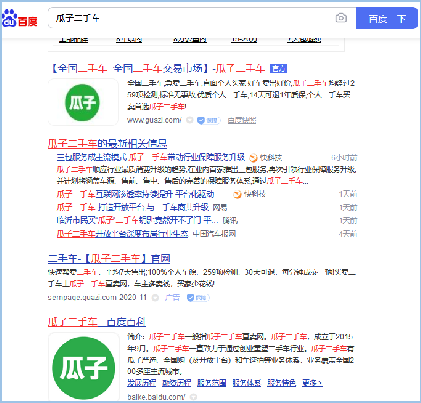The height and width of the screenshot is (403, 421).
Task: Click the gray icon after sempage.guazi.com date
Action: [x=155, y=297]
